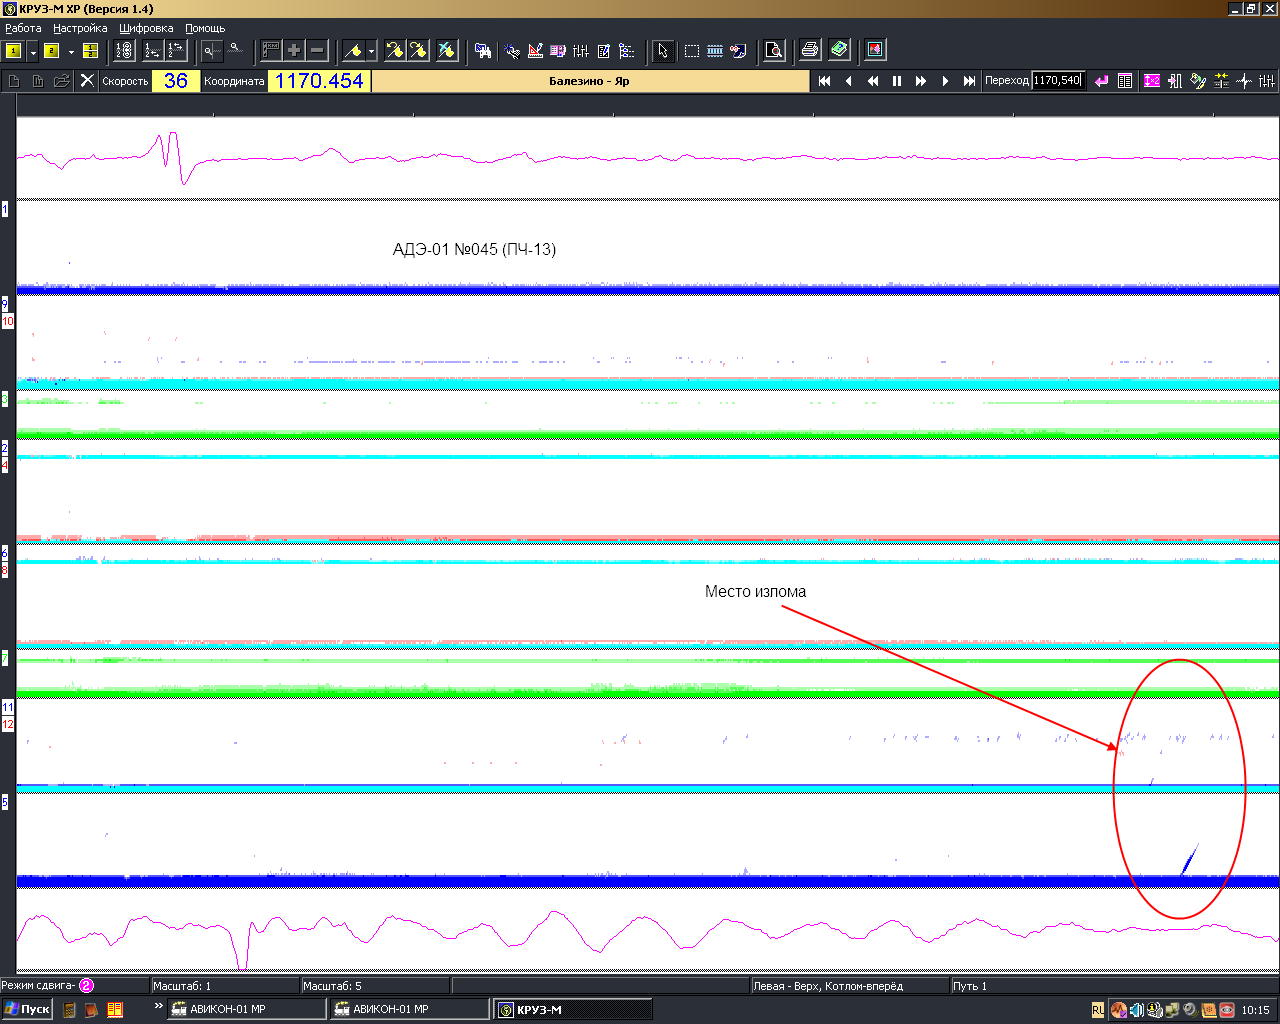1280x1024 pixels.
Task: Click the Пуск start button
Action: (x=27, y=1009)
